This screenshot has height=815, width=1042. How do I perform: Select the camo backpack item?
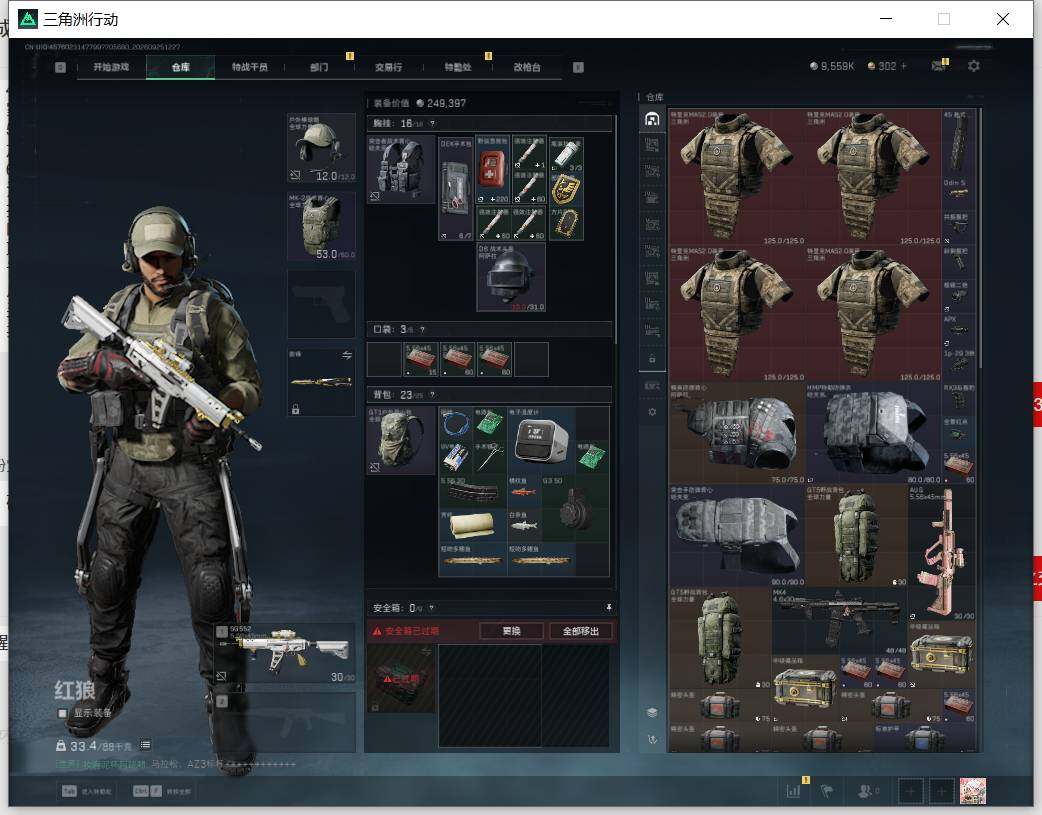coord(401,441)
